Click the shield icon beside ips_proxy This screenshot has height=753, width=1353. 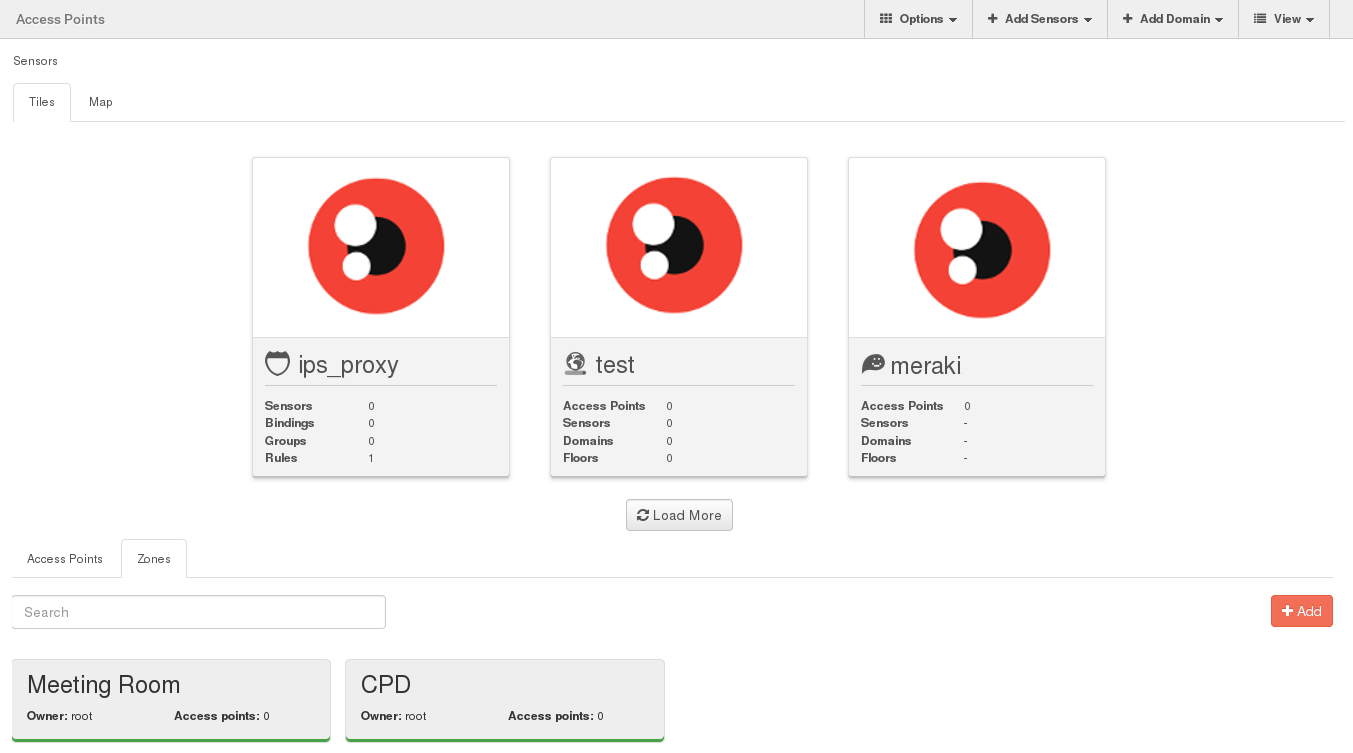point(277,363)
